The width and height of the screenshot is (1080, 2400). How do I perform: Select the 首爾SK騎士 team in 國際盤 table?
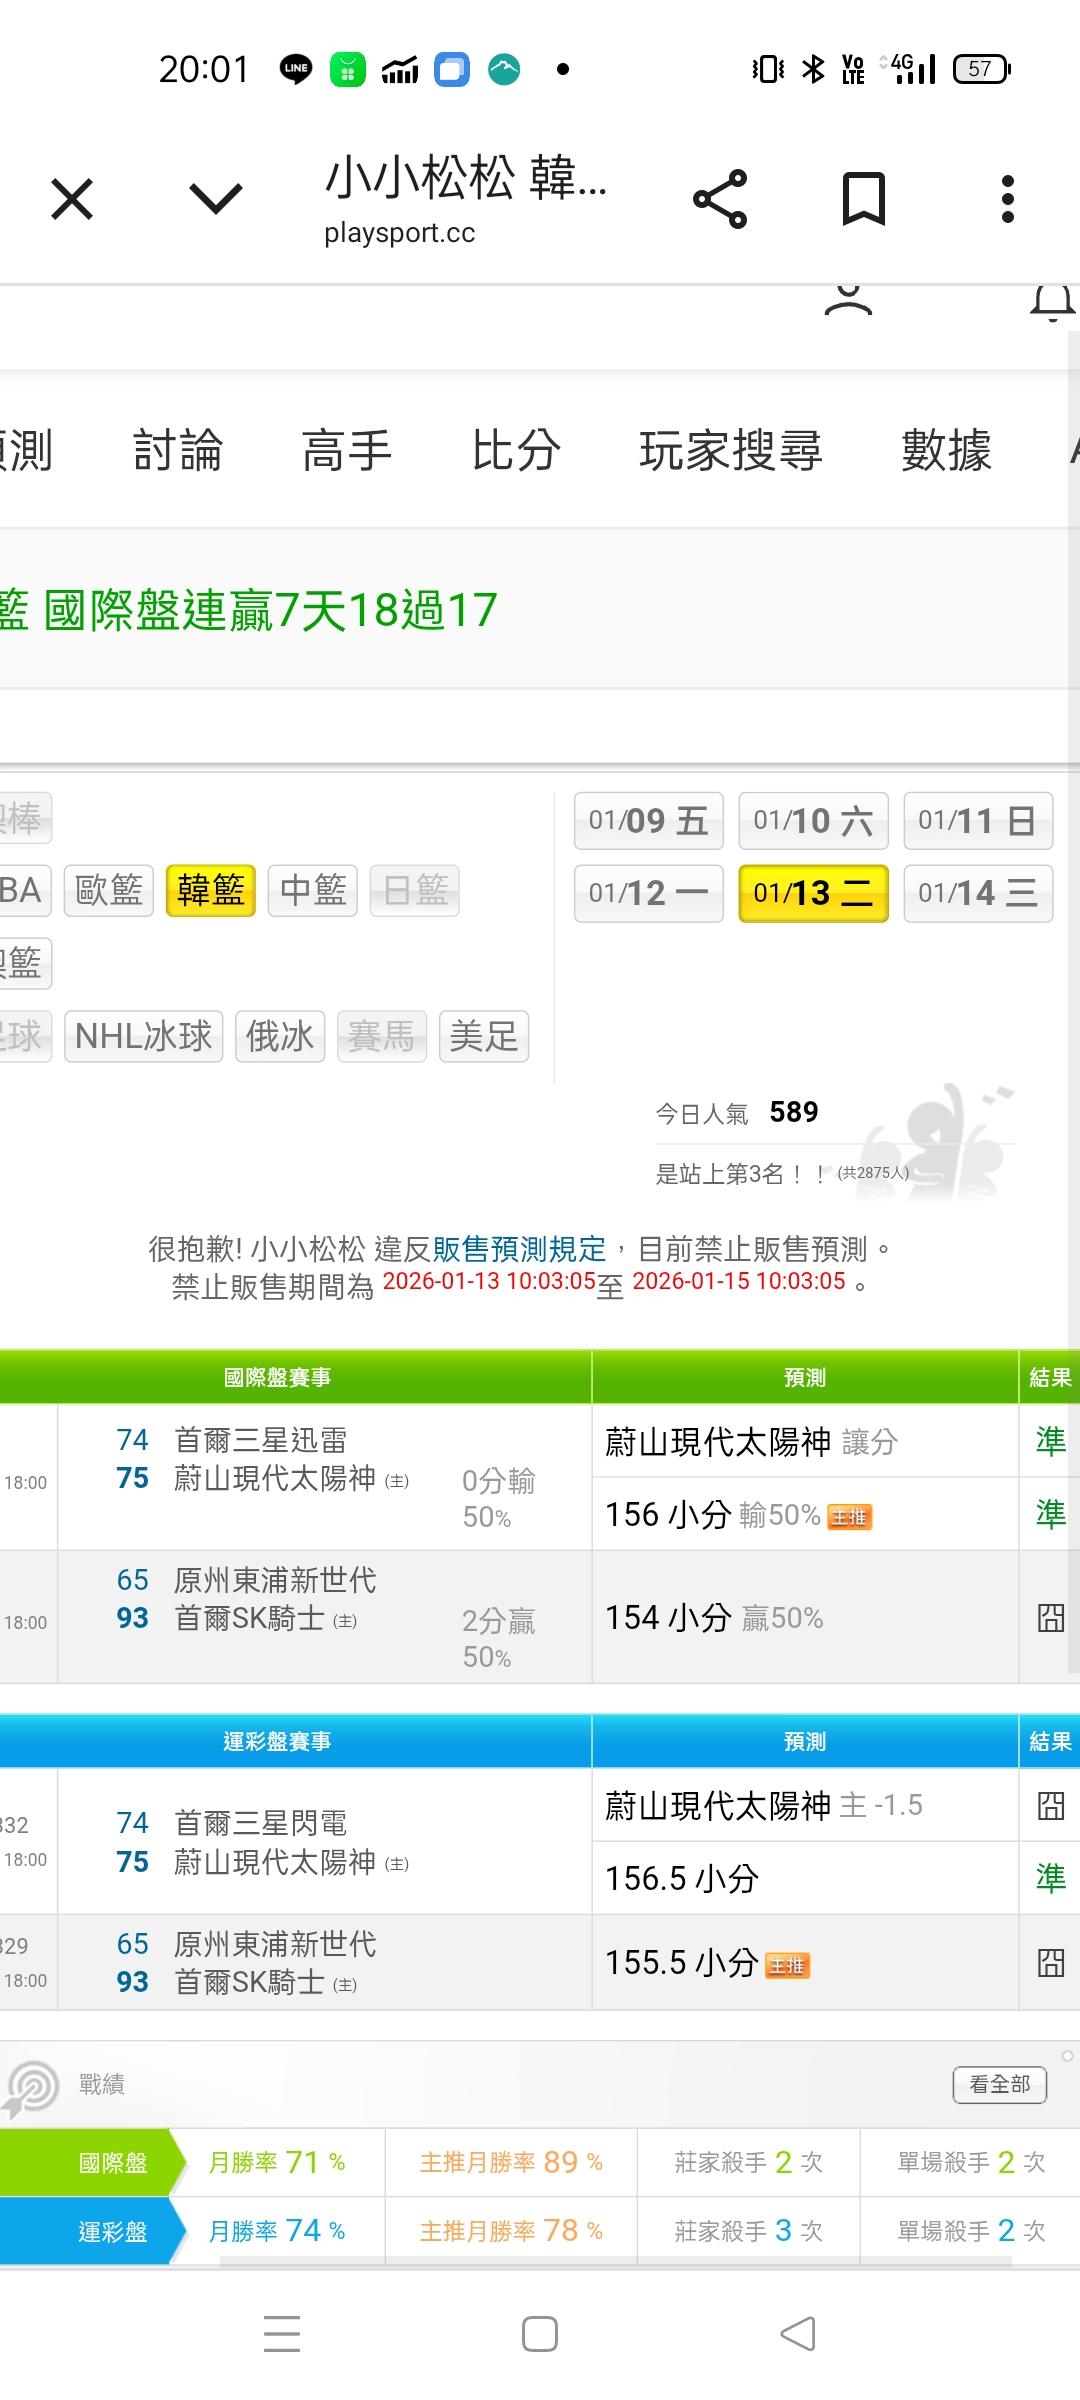pos(249,1618)
